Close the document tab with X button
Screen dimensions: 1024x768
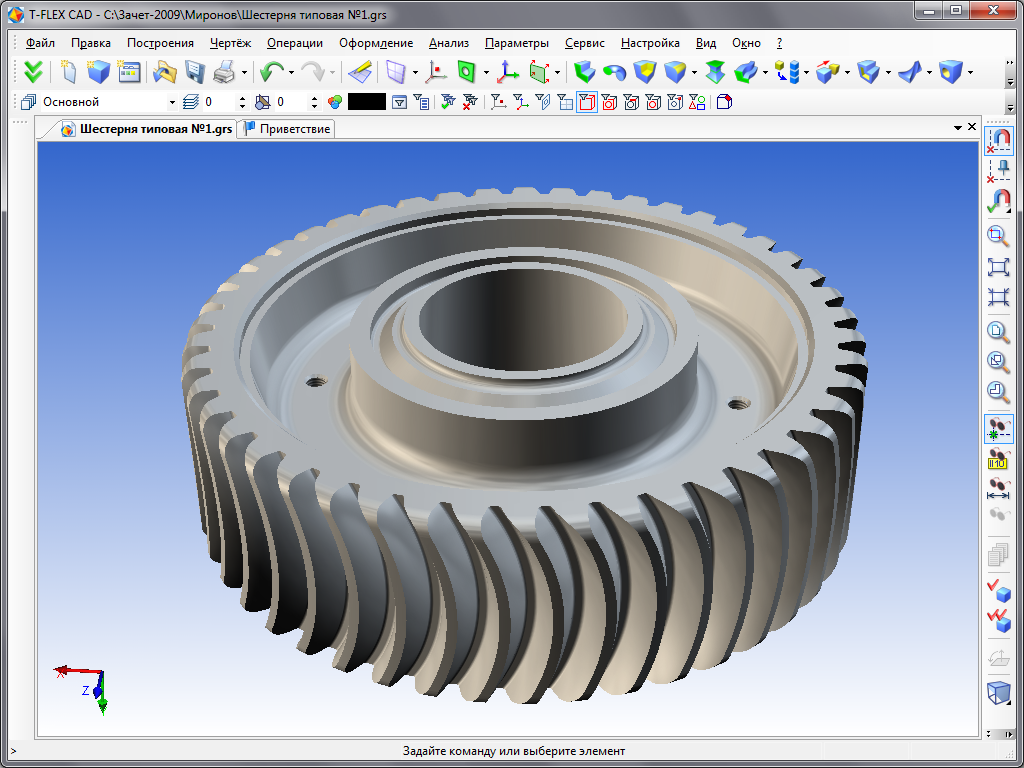971,127
